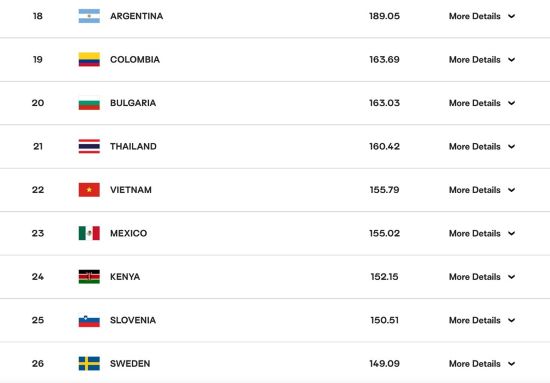
Task: Click the Slovenia flag icon
Action: click(x=89, y=320)
